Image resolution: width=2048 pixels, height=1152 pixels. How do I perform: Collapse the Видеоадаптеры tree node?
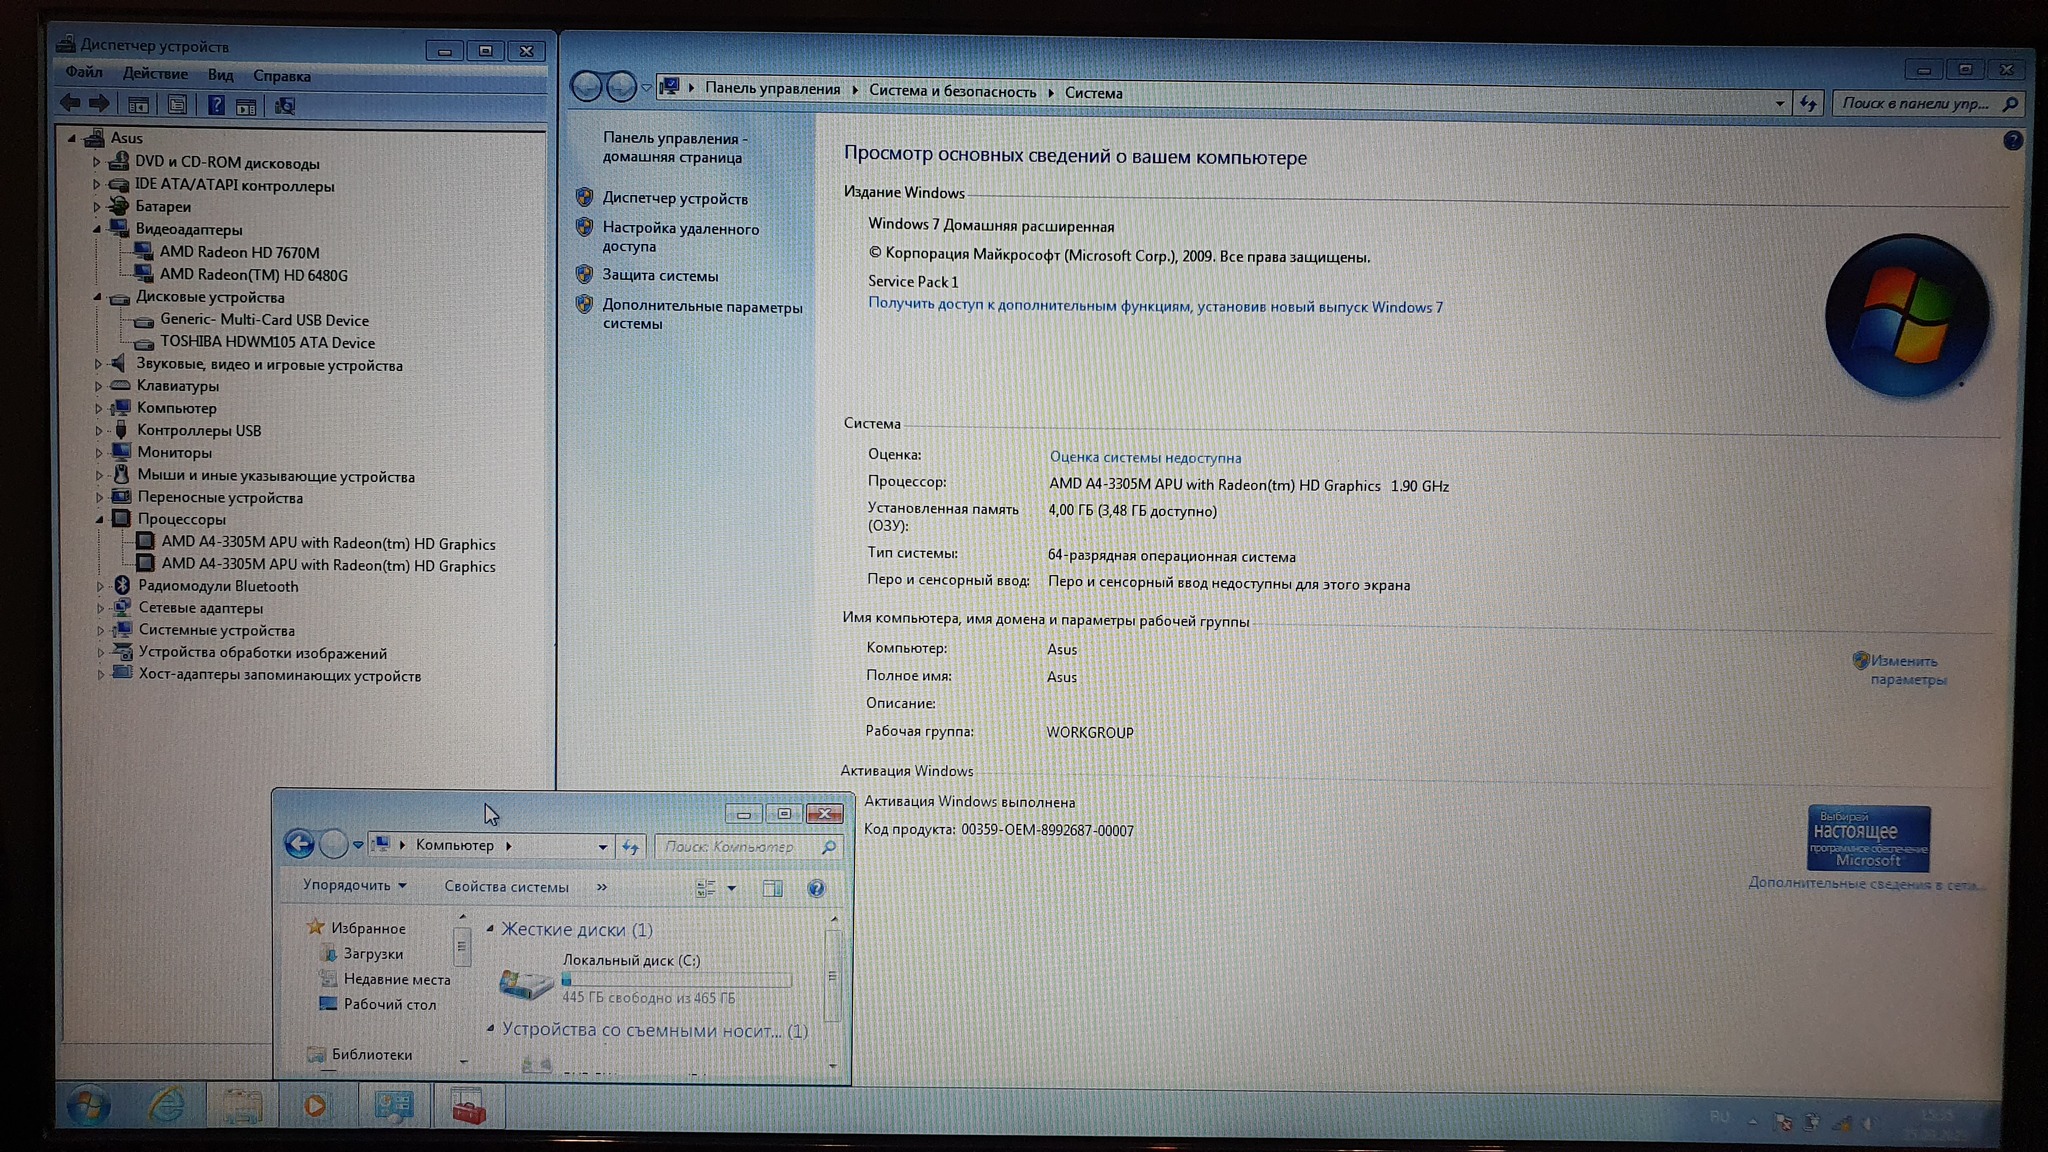(x=97, y=229)
